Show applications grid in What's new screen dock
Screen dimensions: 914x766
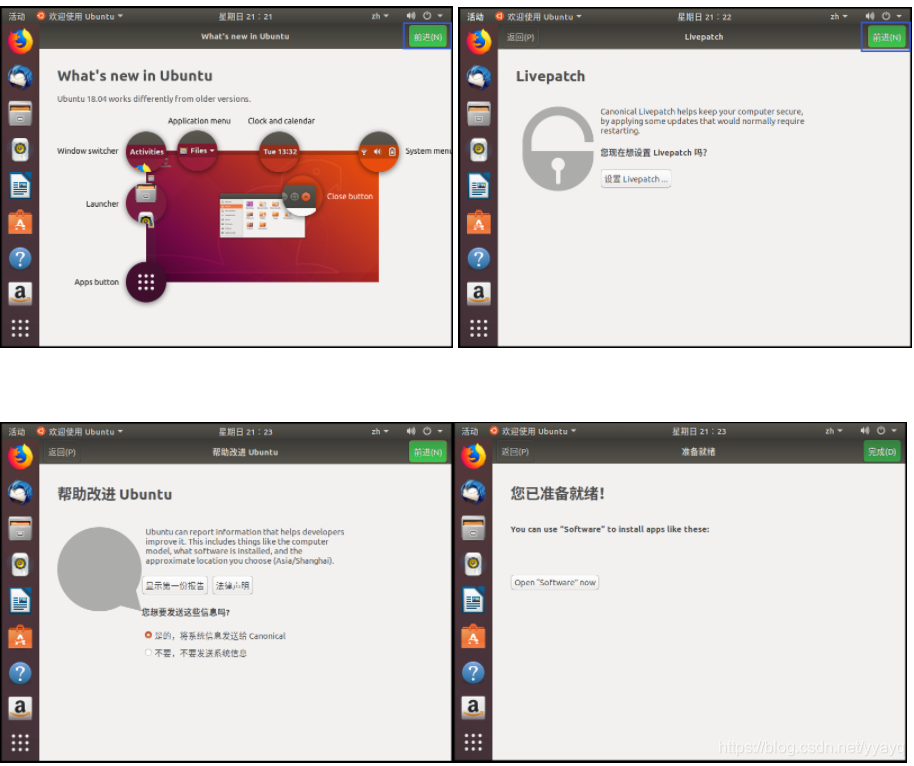point(20,328)
